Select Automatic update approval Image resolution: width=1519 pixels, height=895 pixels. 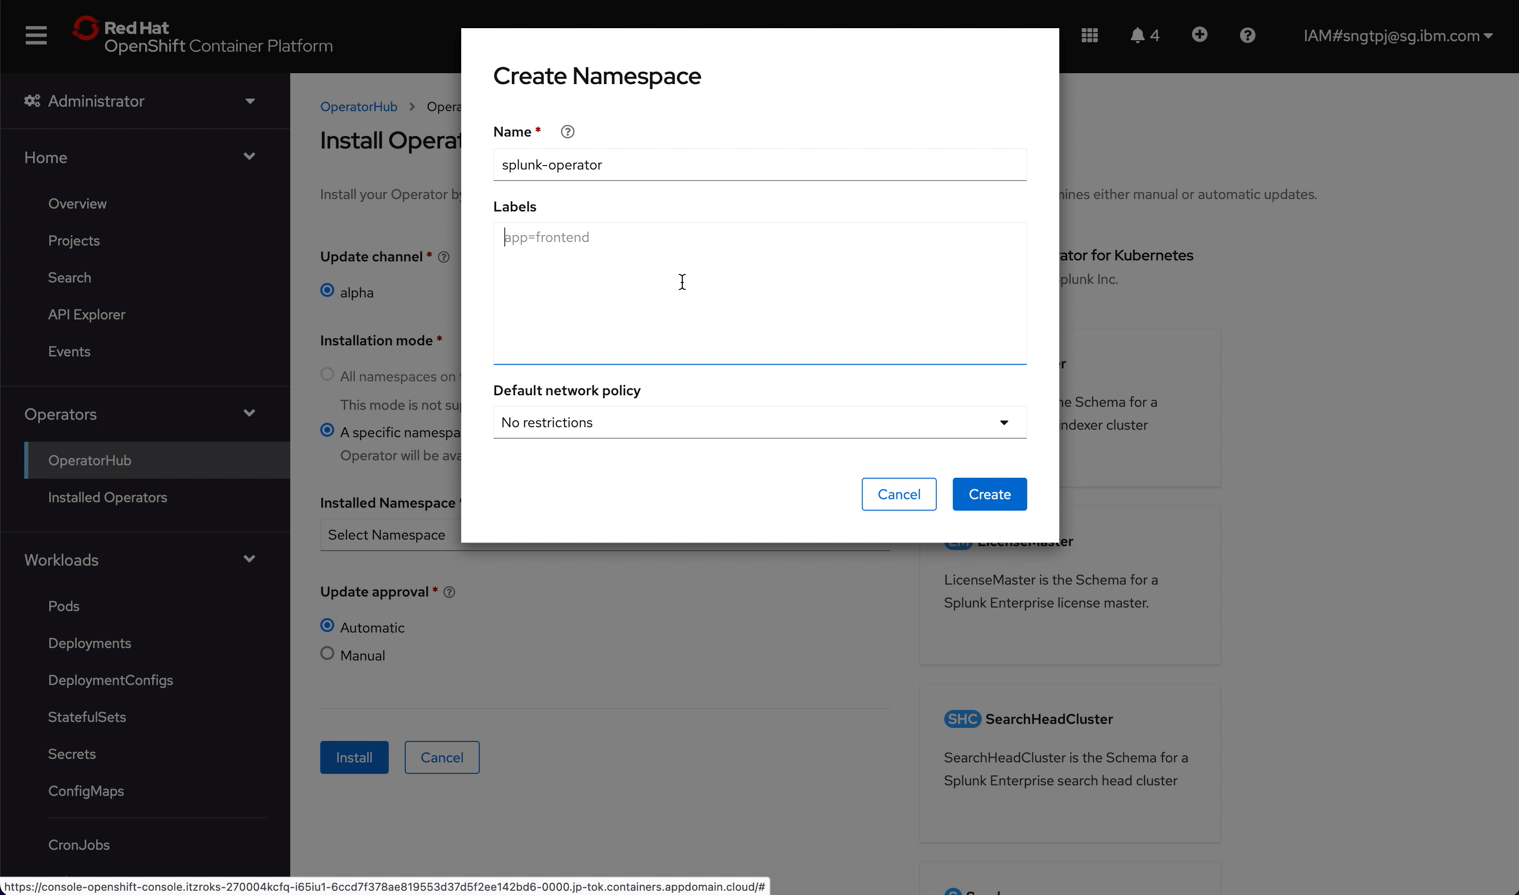(327, 626)
